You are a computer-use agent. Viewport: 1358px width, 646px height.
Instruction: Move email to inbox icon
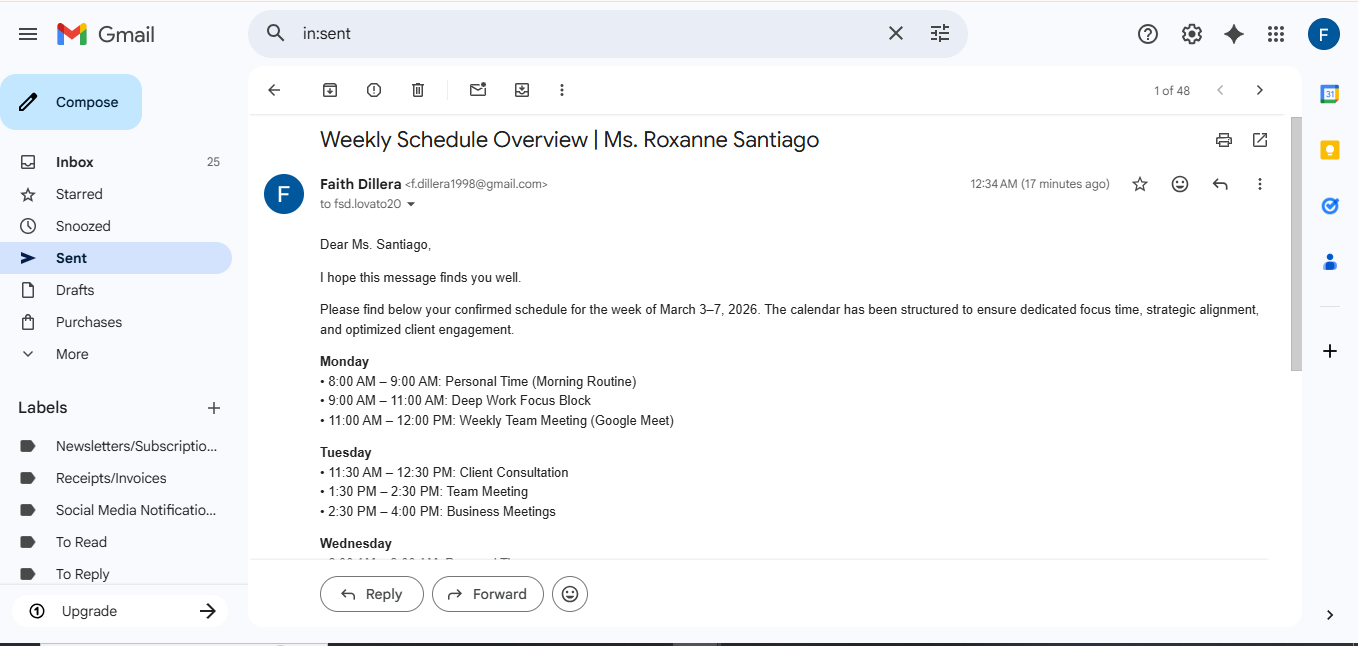(x=522, y=90)
